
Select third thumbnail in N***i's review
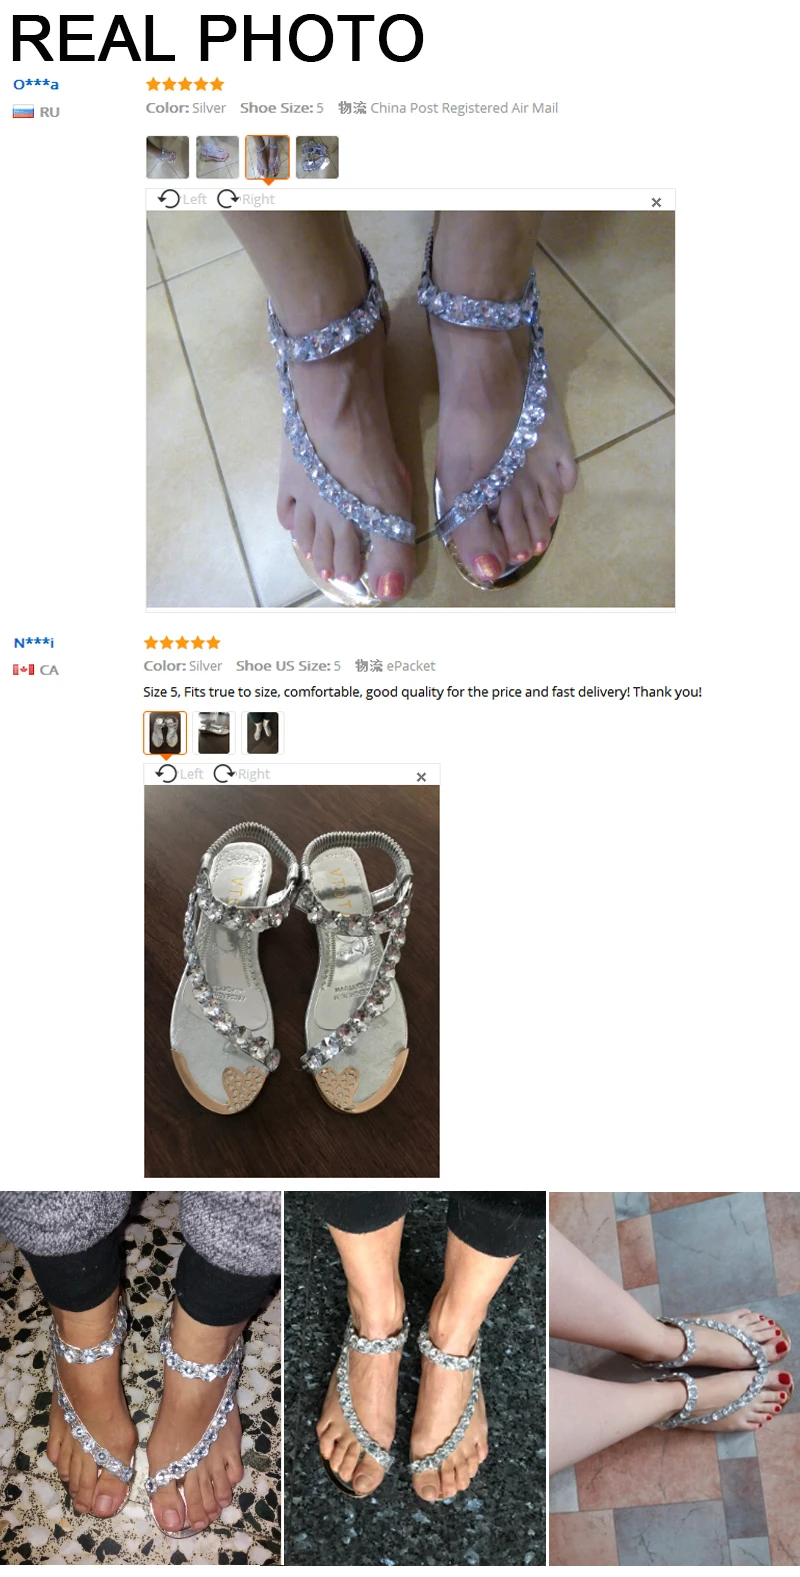point(263,732)
